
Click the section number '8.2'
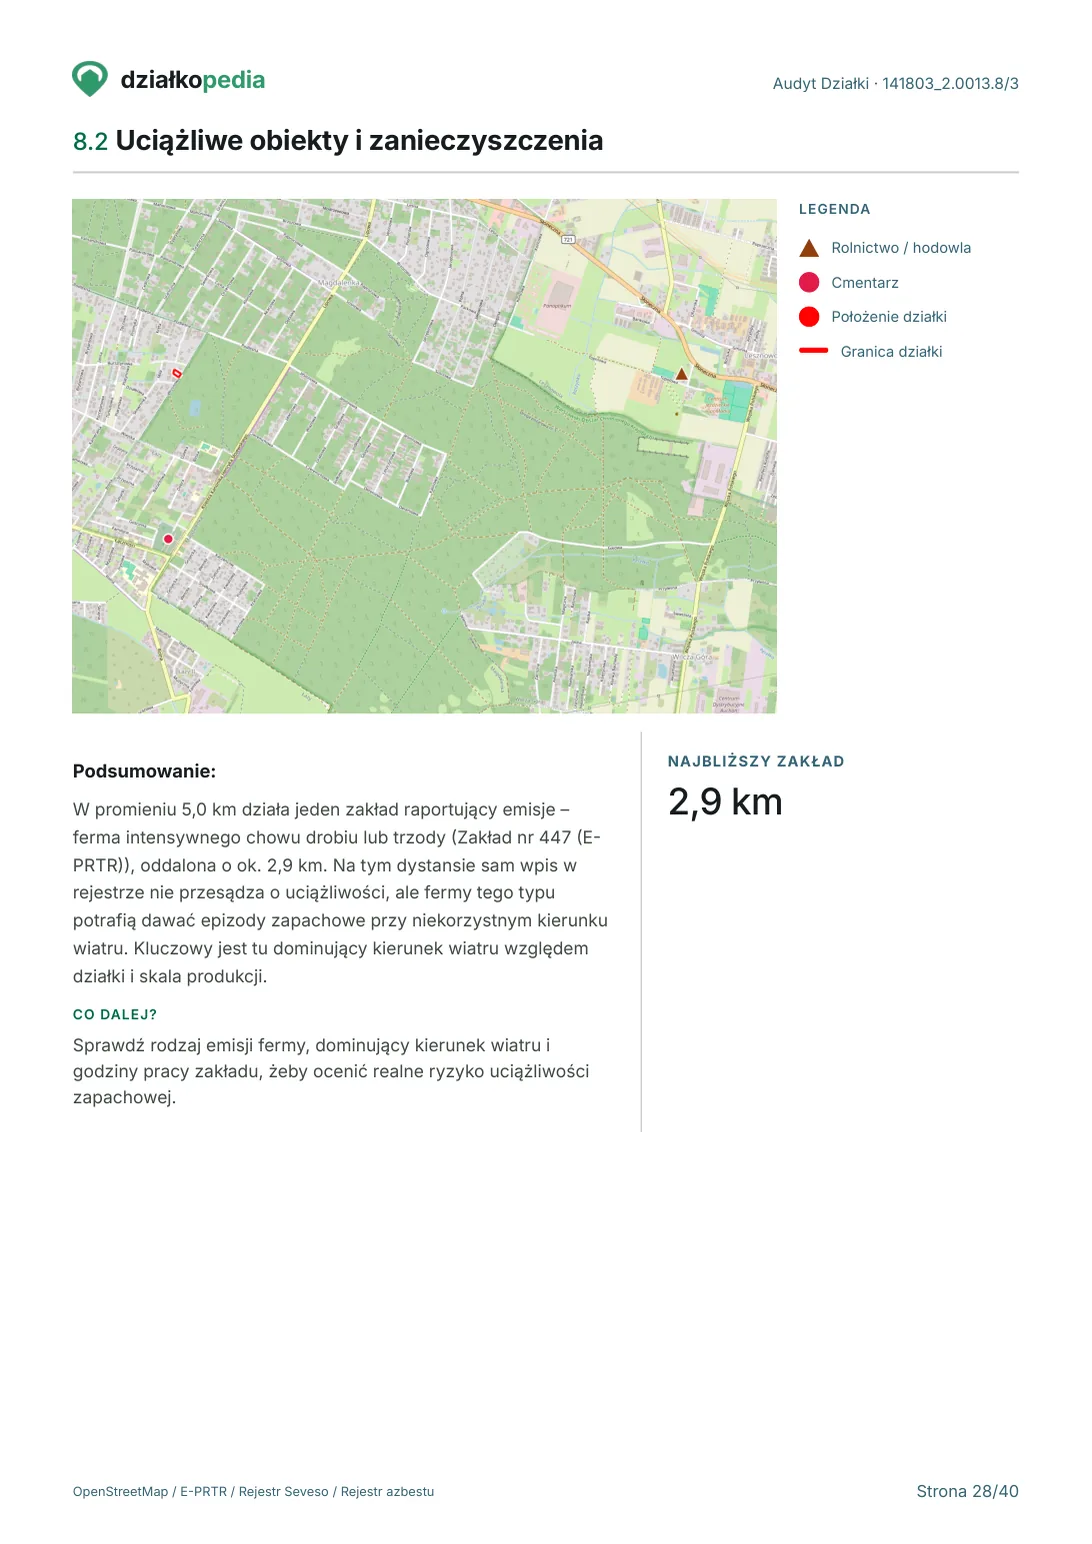(90, 141)
